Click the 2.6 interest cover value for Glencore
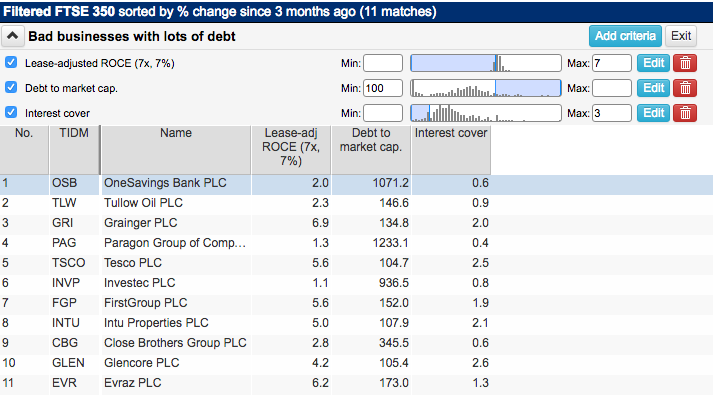This screenshot has width=713, height=396. coord(480,363)
